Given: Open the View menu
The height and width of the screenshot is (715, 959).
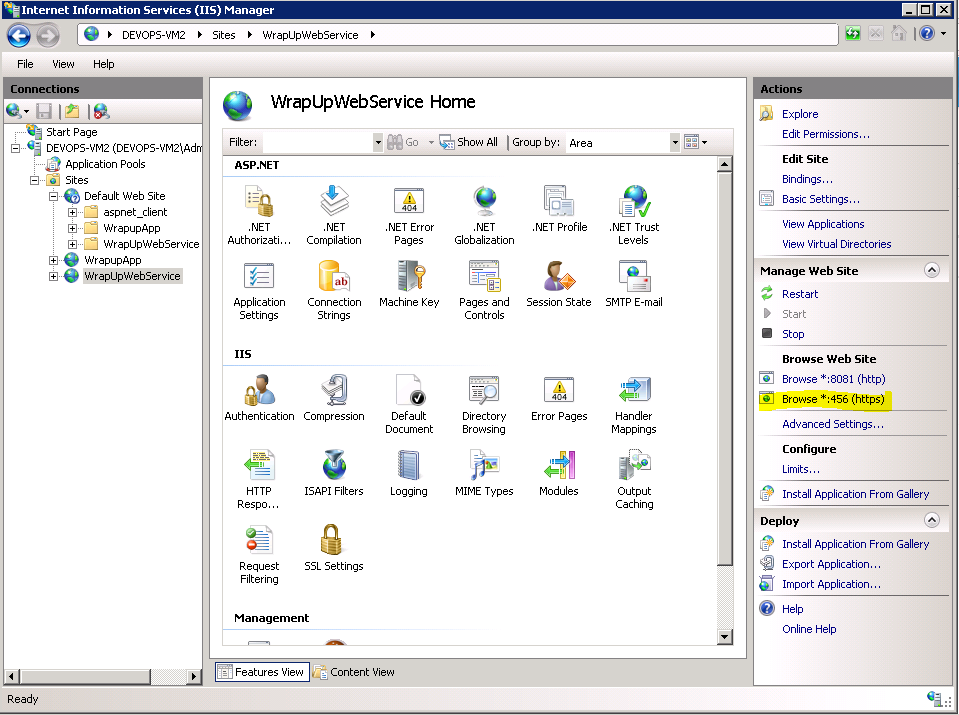Looking at the screenshot, I should click(63, 64).
